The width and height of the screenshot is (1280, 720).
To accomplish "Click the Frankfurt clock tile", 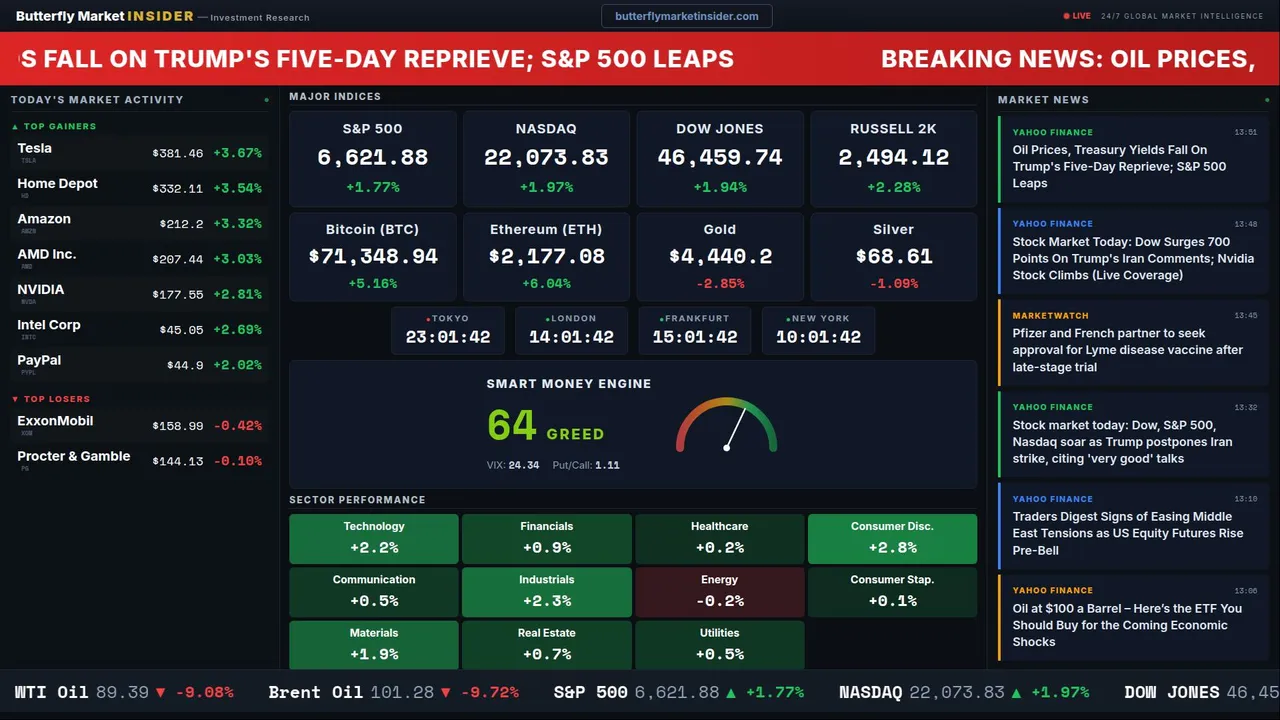I will [695, 330].
